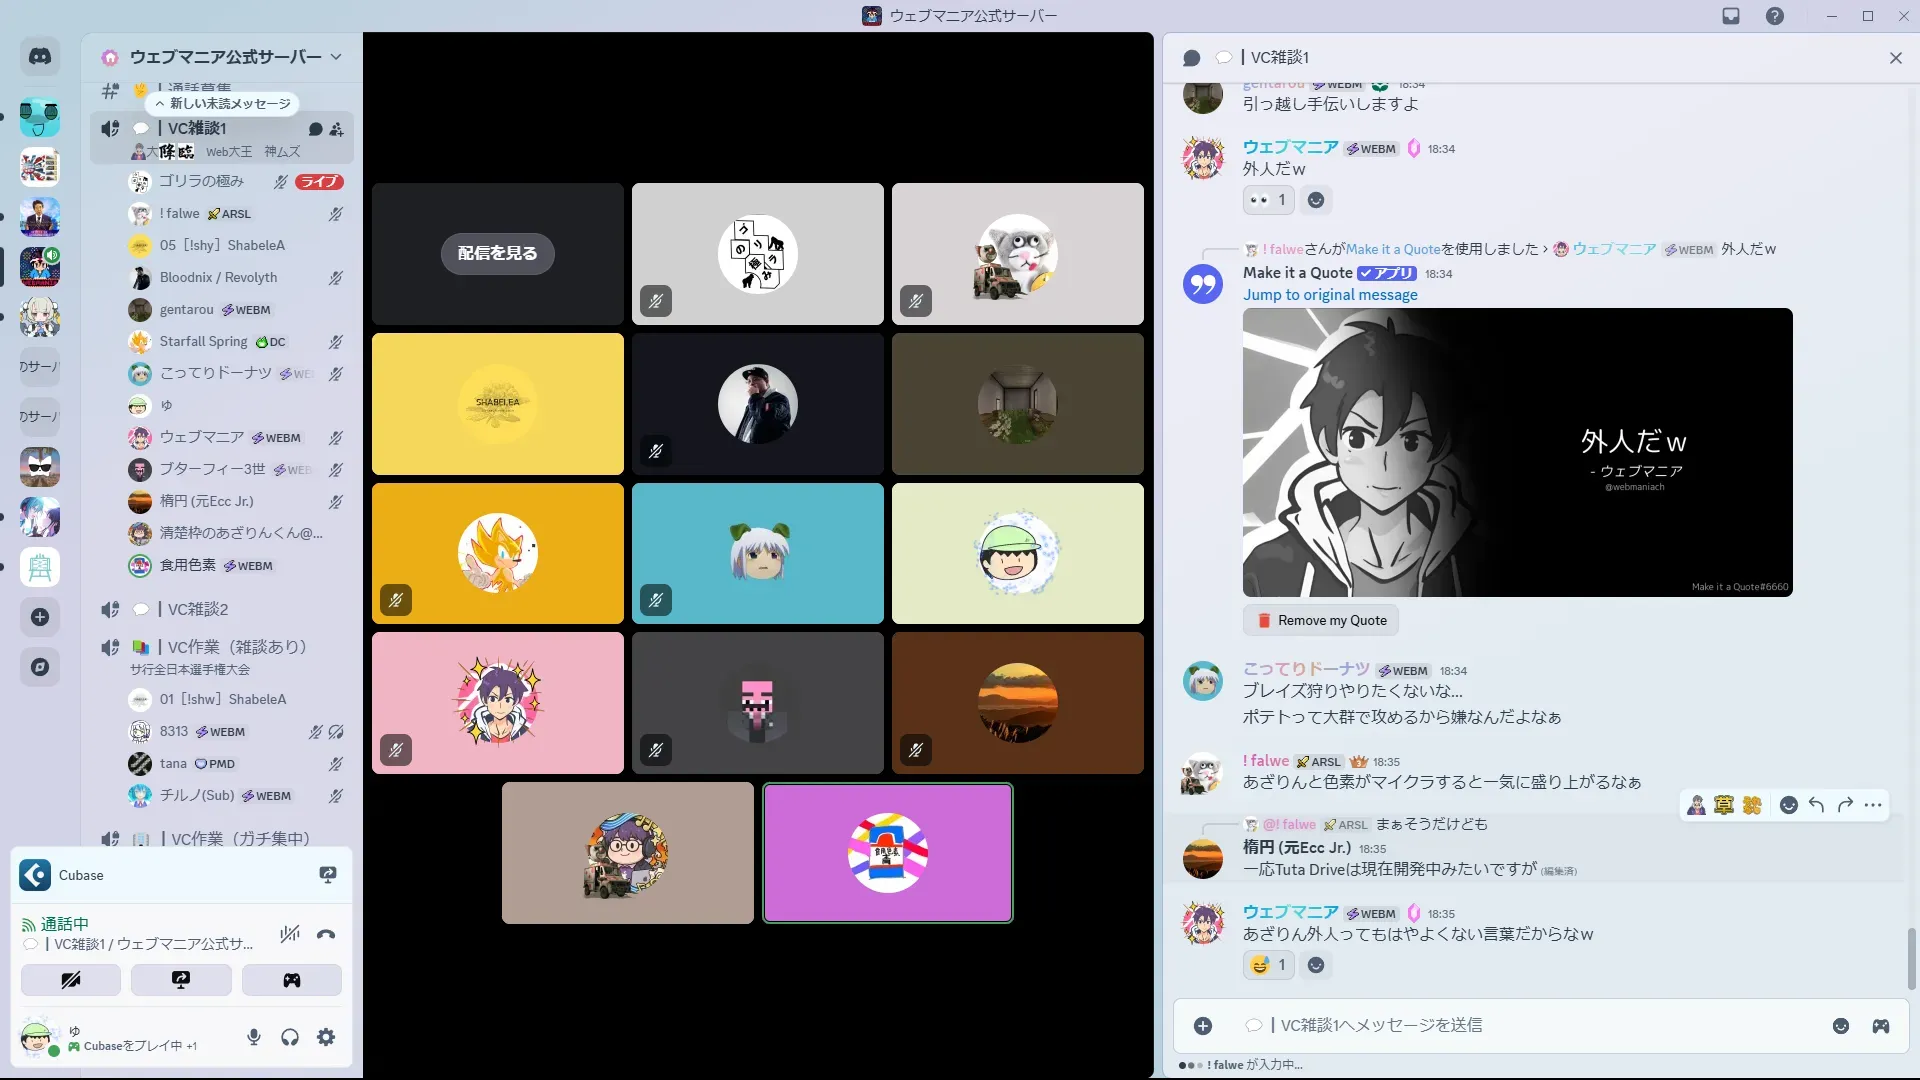Viewport: 1920px width, 1080px height.
Task: Mute microphone in user panel
Action: pyautogui.click(x=254, y=1037)
